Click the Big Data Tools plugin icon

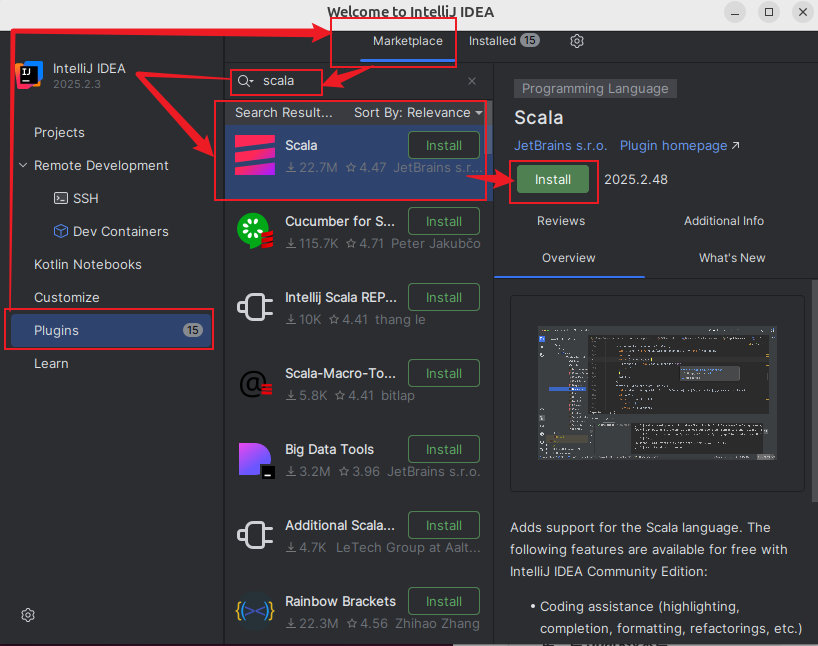click(256, 460)
